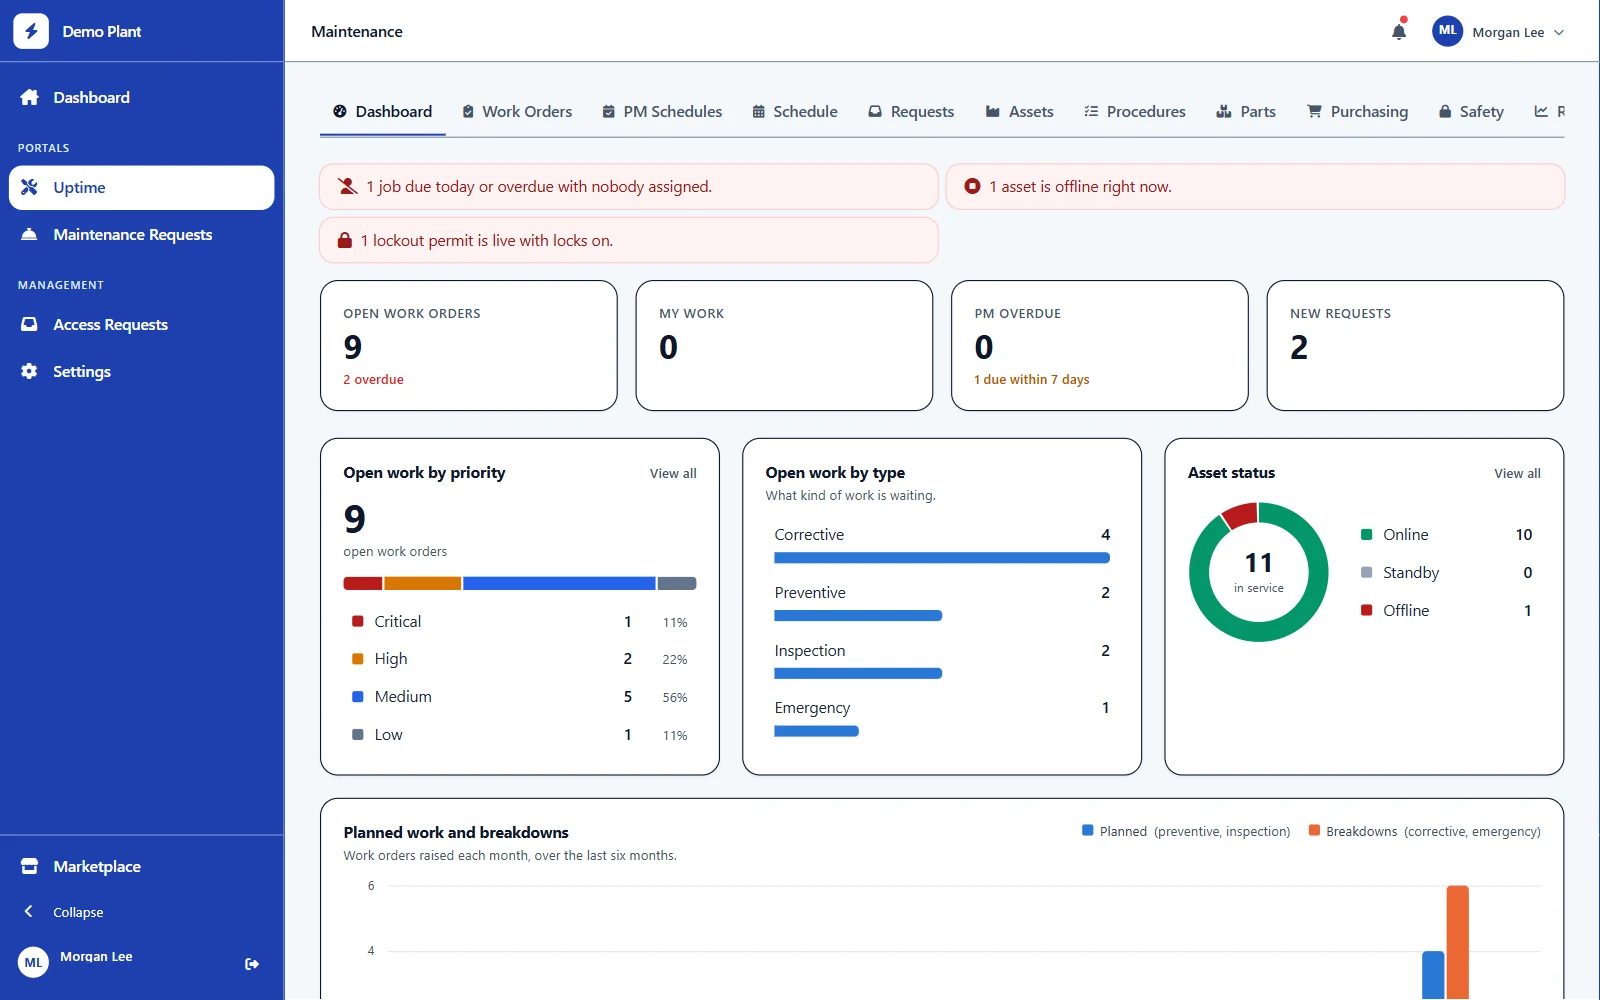
Task: Open the Open Work Orders summary card
Action: point(469,345)
